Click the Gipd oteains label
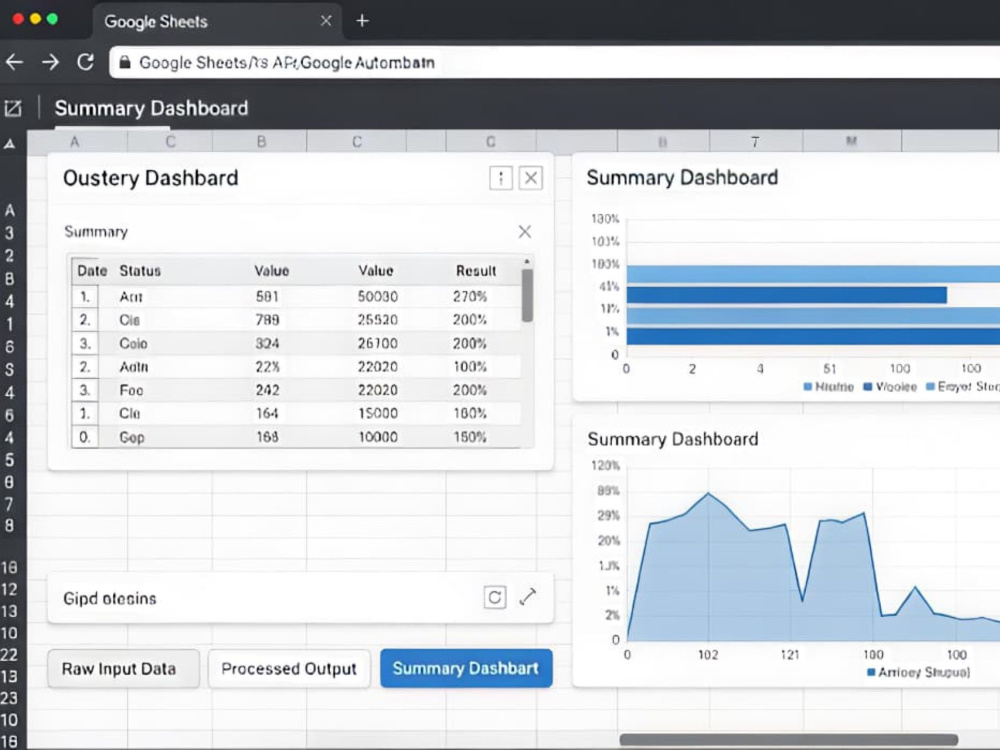 point(110,599)
